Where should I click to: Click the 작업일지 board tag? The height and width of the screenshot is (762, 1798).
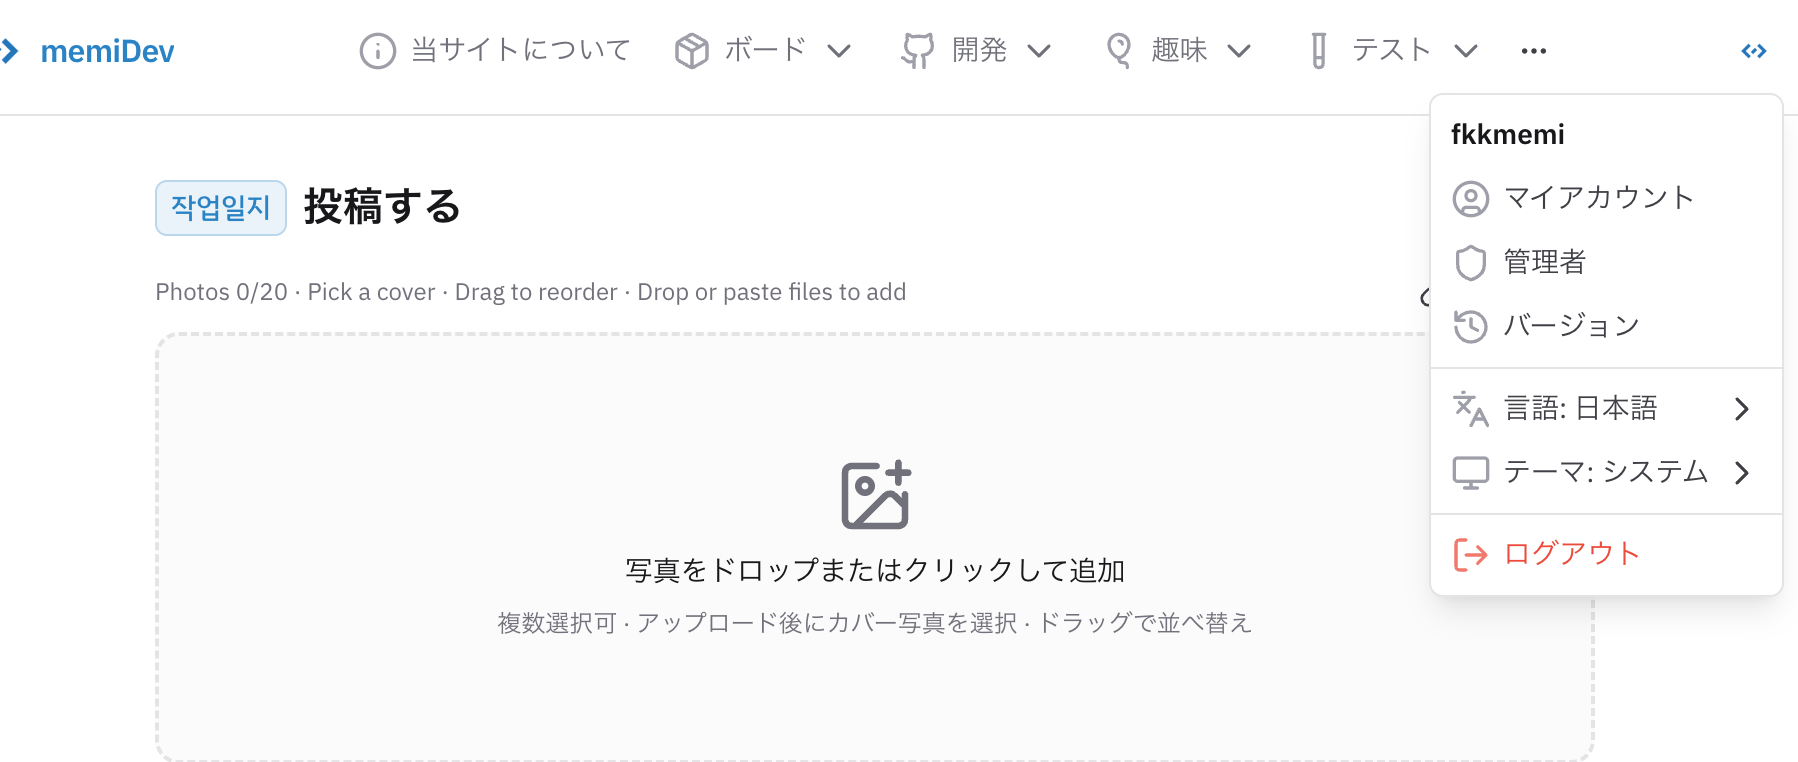(221, 208)
